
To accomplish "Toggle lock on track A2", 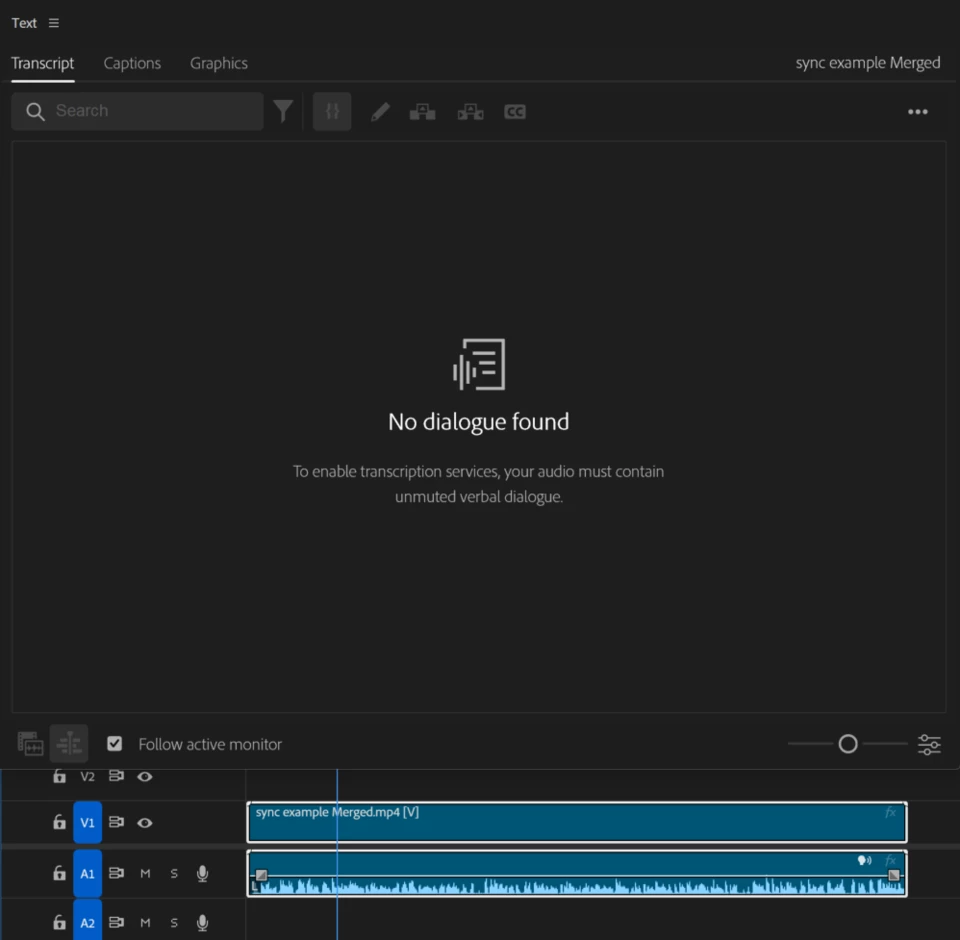I will pos(59,922).
